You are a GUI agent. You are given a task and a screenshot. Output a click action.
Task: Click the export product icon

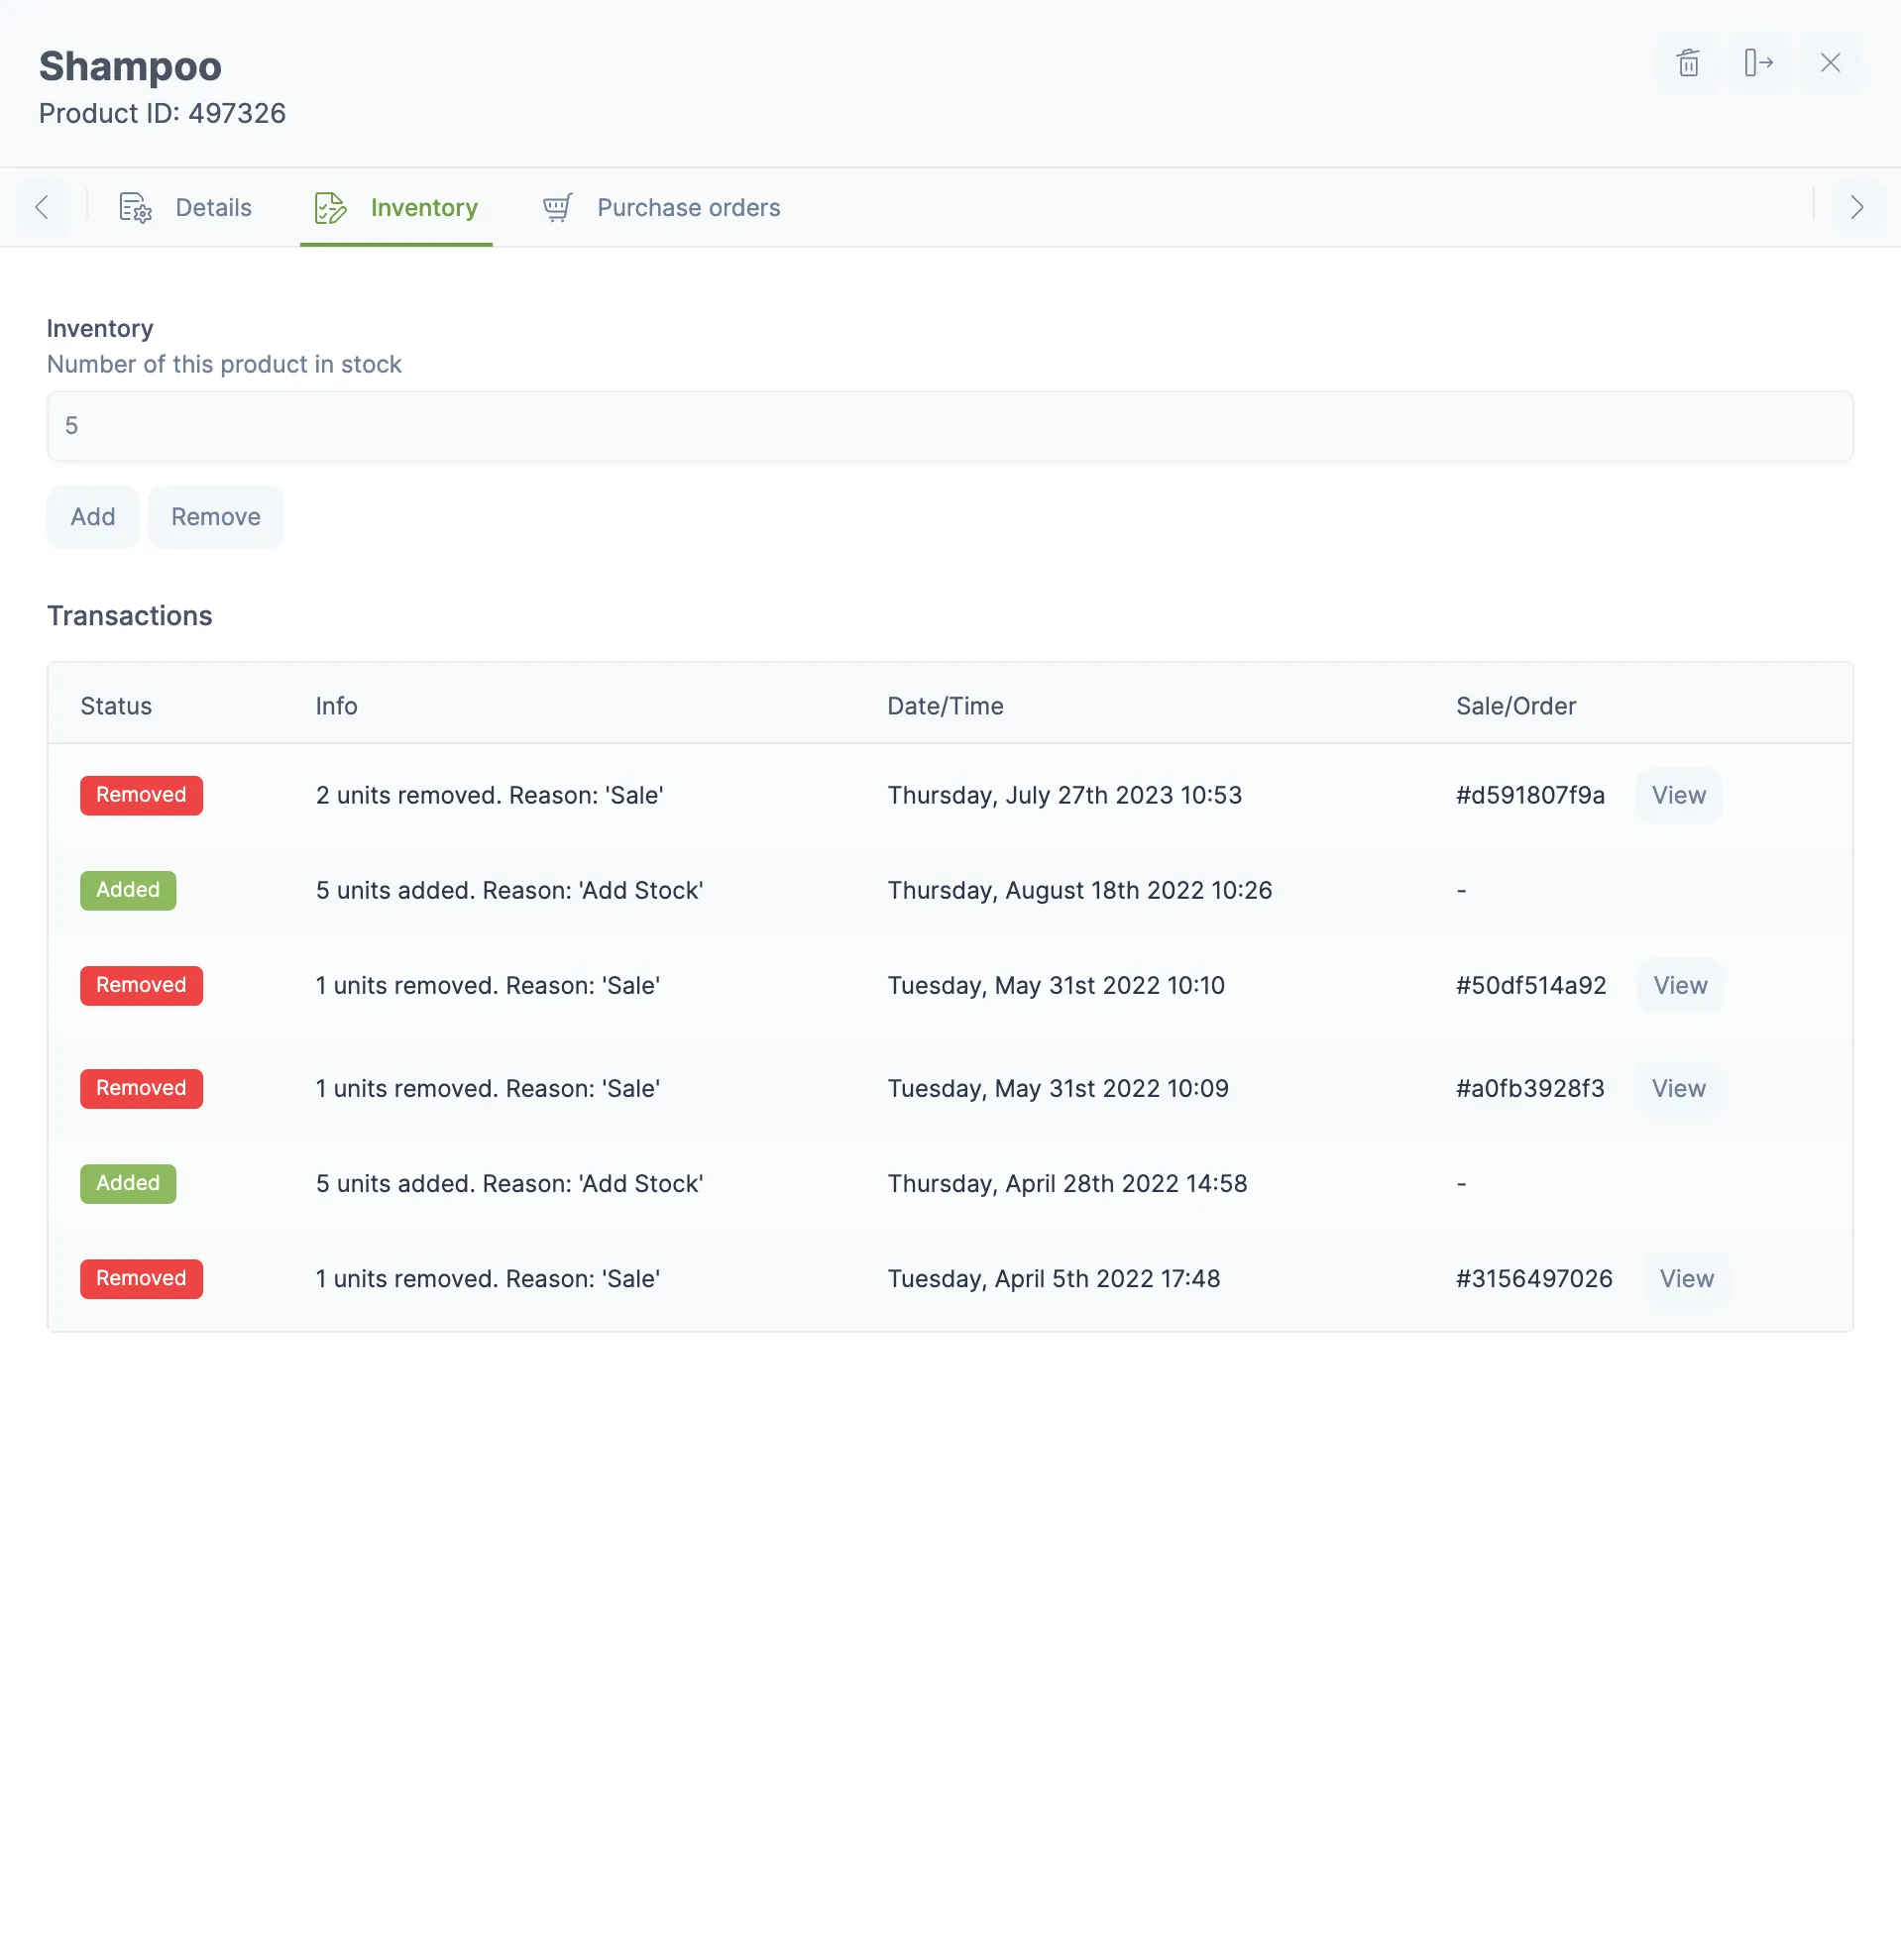(x=1758, y=62)
